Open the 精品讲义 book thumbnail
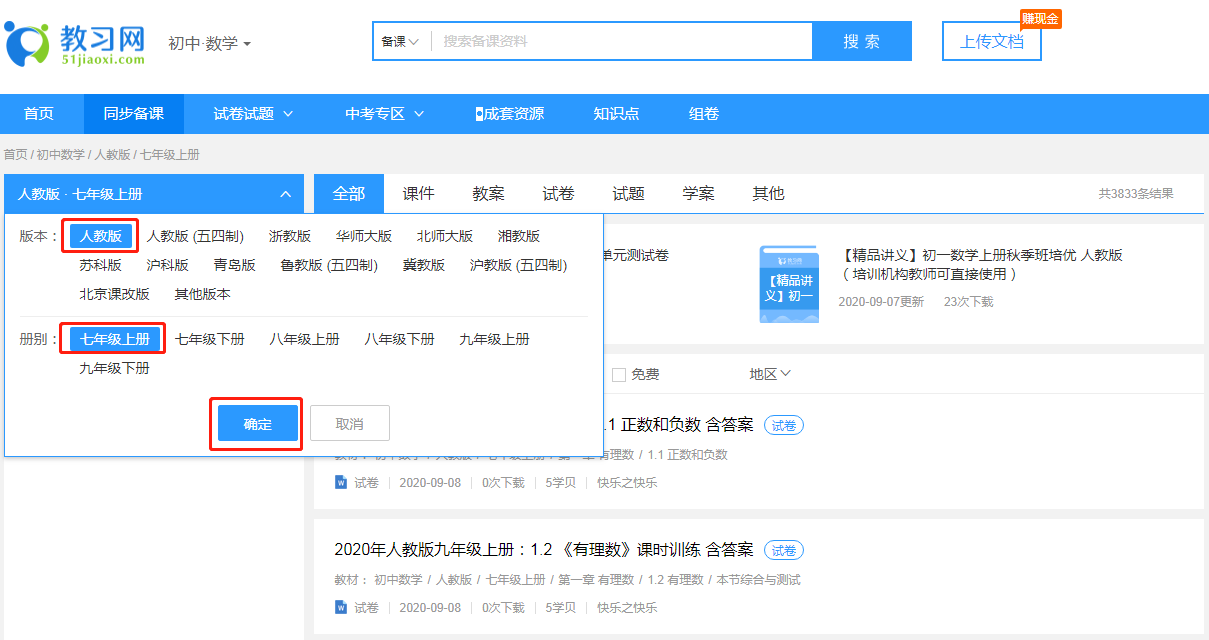The width and height of the screenshot is (1209, 640). [788, 284]
